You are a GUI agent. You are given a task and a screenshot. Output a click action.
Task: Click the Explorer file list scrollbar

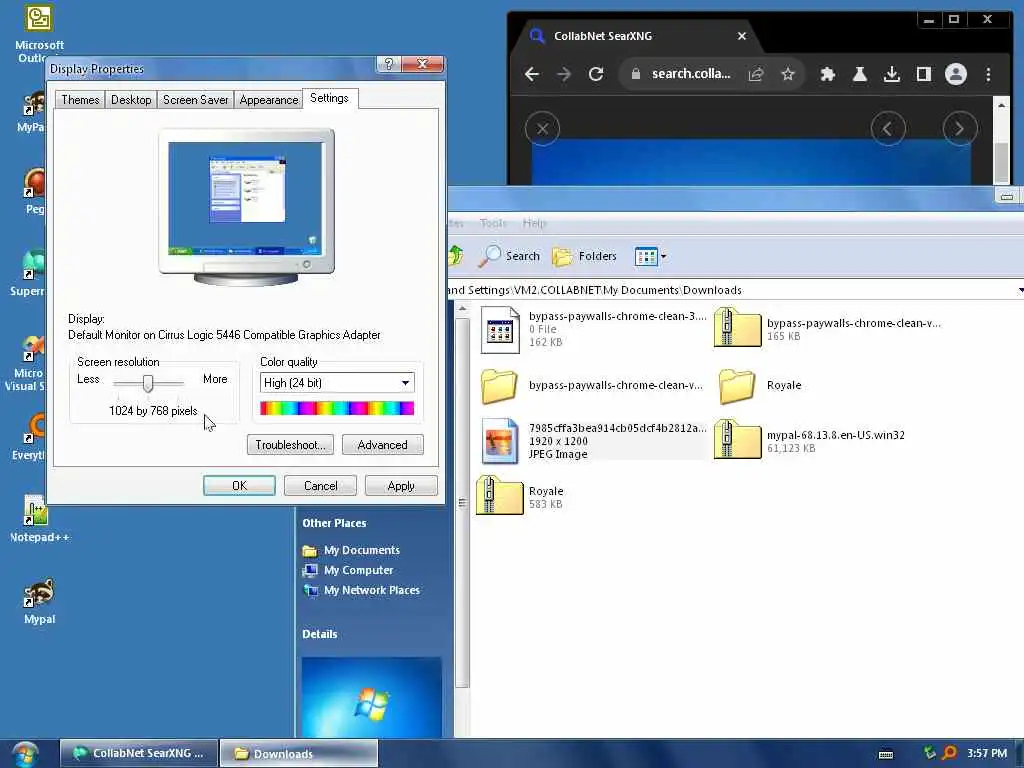click(462, 503)
